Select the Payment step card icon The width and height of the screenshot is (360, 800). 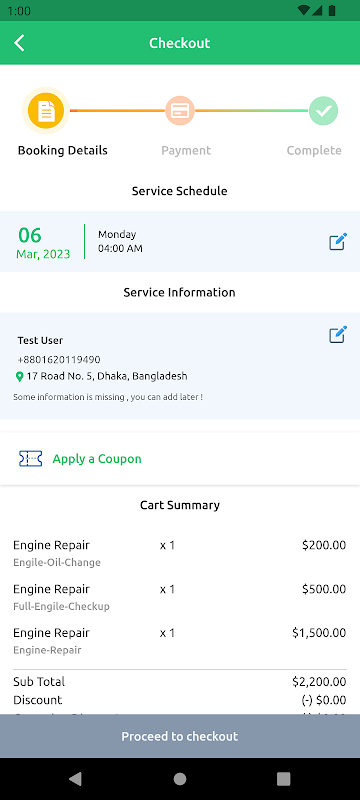(180, 111)
